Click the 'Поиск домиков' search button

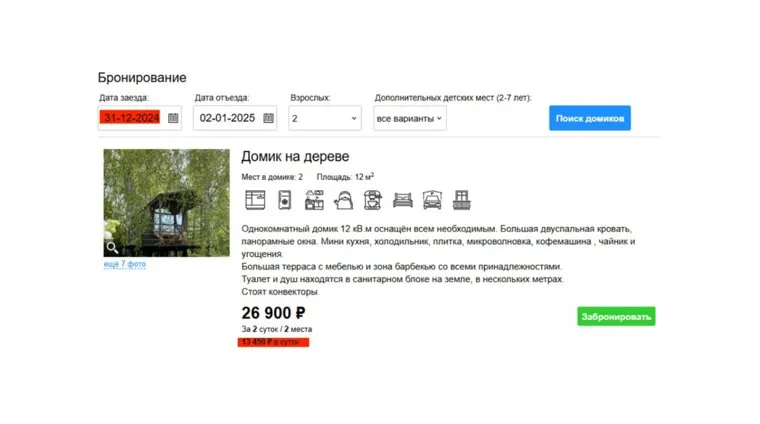[590, 118]
